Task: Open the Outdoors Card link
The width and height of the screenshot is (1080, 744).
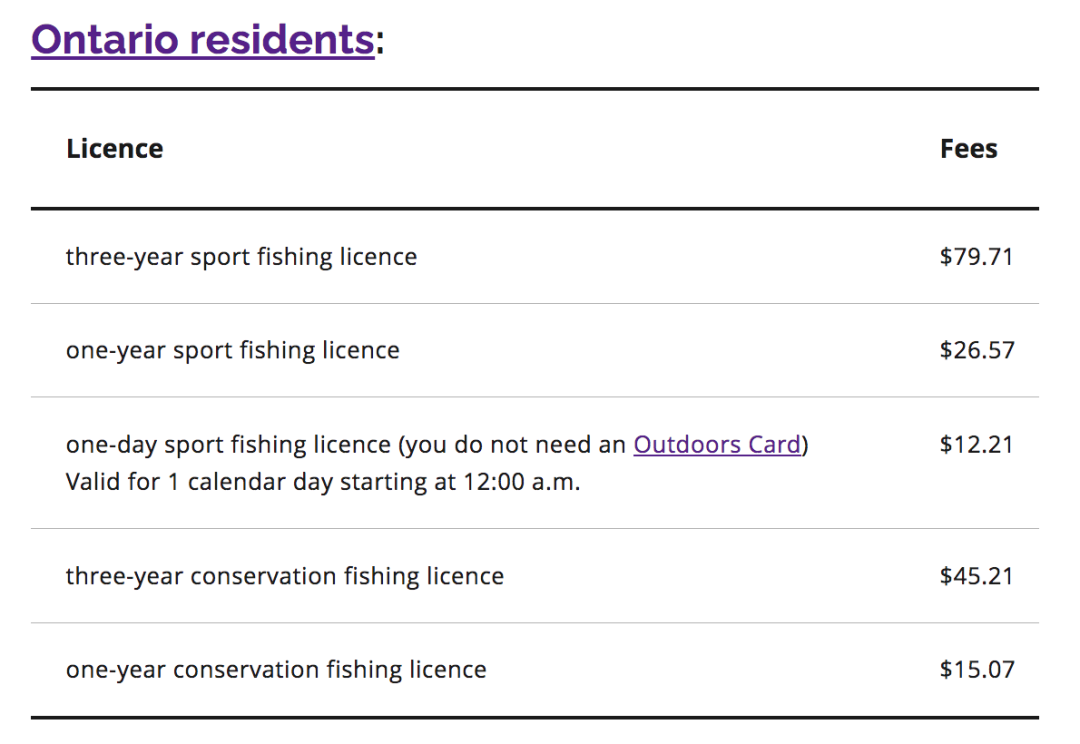Action: point(717,444)
